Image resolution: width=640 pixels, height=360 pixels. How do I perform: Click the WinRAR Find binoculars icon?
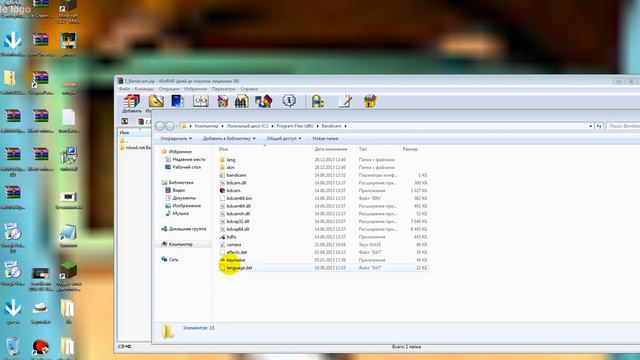[242, 101]
